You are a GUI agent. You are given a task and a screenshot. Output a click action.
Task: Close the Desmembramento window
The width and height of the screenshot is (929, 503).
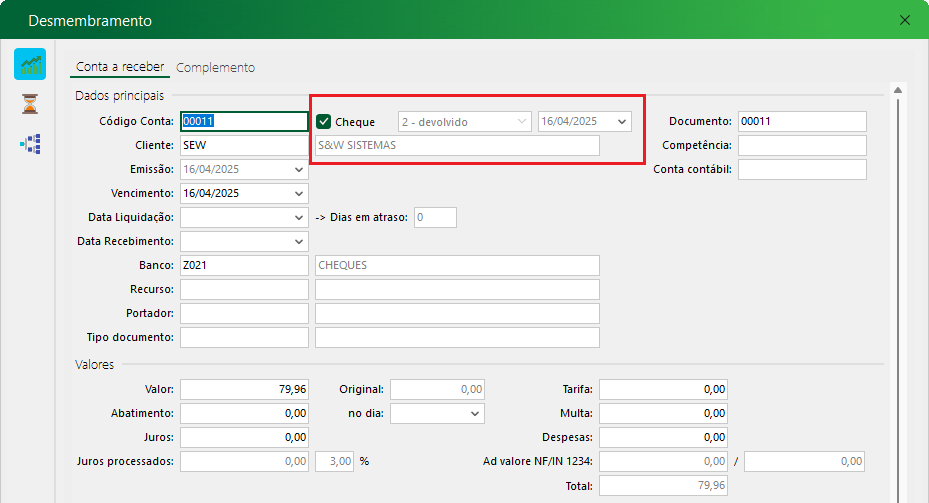[x=905, y=20]
